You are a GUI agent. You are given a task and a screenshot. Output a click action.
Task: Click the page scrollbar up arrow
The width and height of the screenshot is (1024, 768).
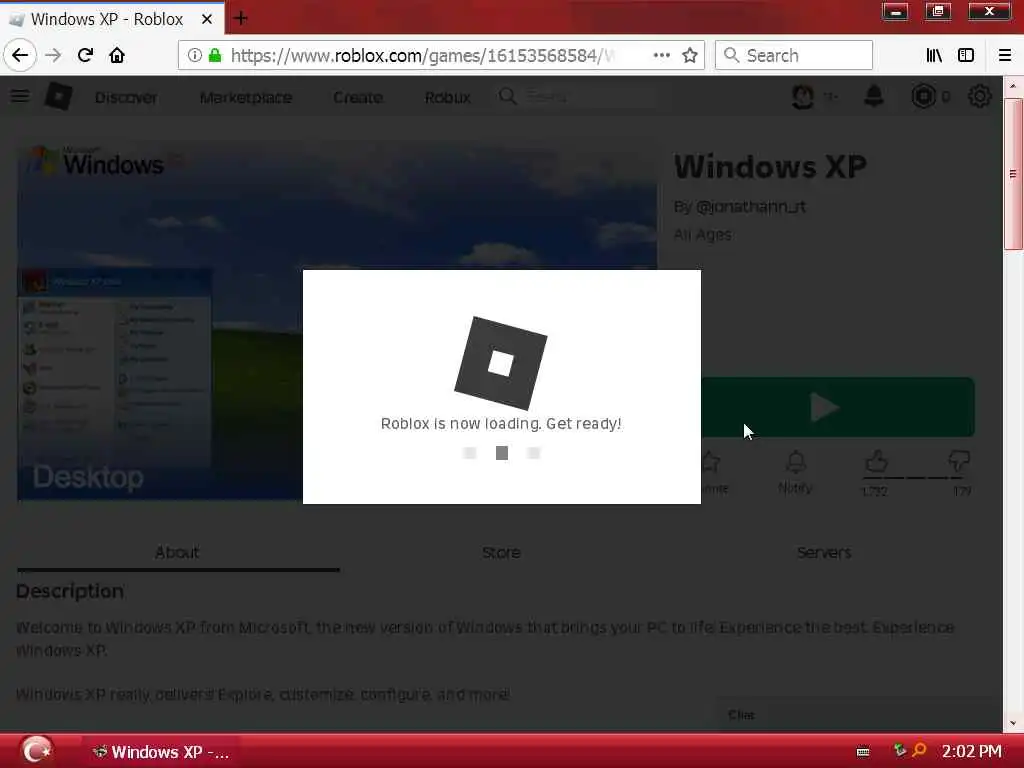[x=1013, y=86]
